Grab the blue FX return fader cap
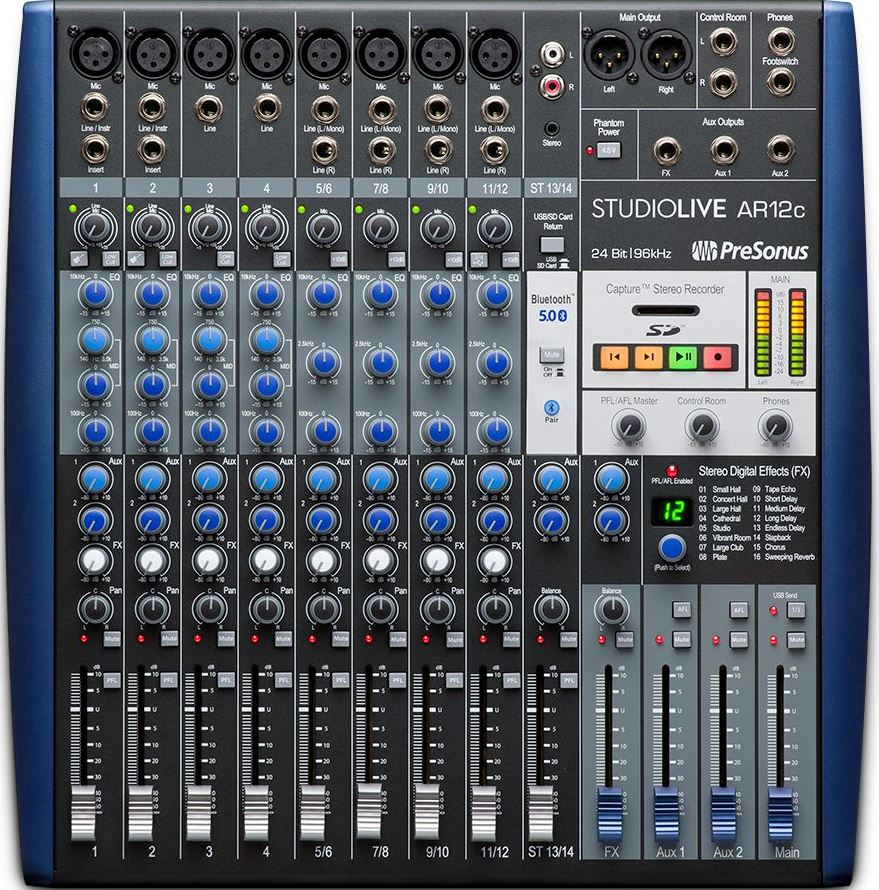 [x=610, y=814]
